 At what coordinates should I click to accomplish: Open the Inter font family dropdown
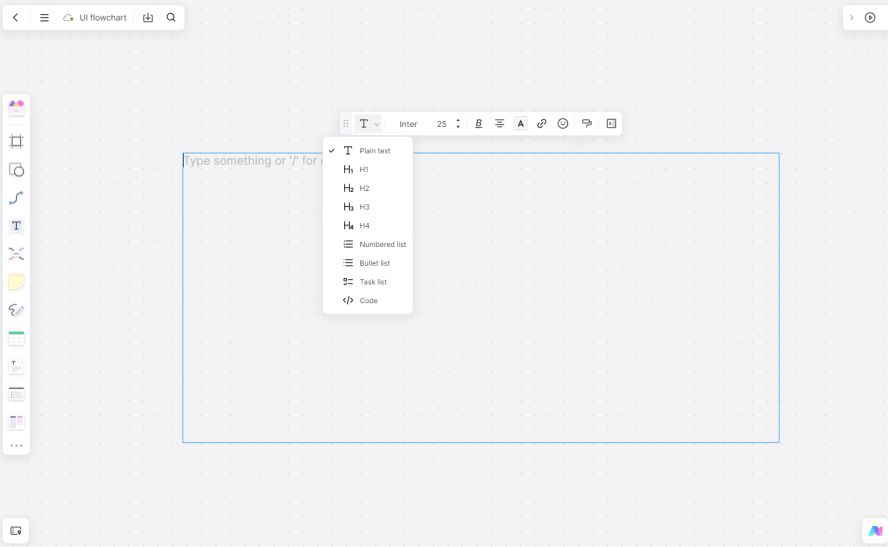(x=408, y=124)
